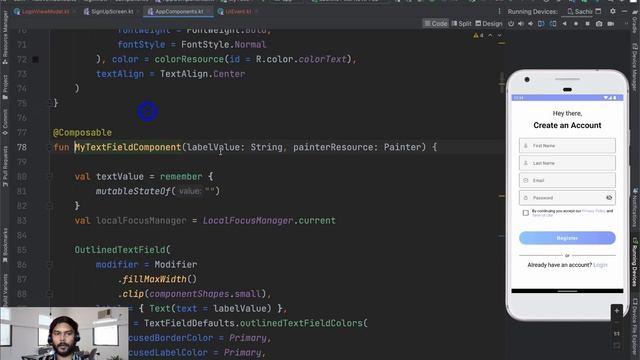Select the Sachi device tab
This screenshot has width=640, height=360.
pyautogui.click(x=580, y=11)
